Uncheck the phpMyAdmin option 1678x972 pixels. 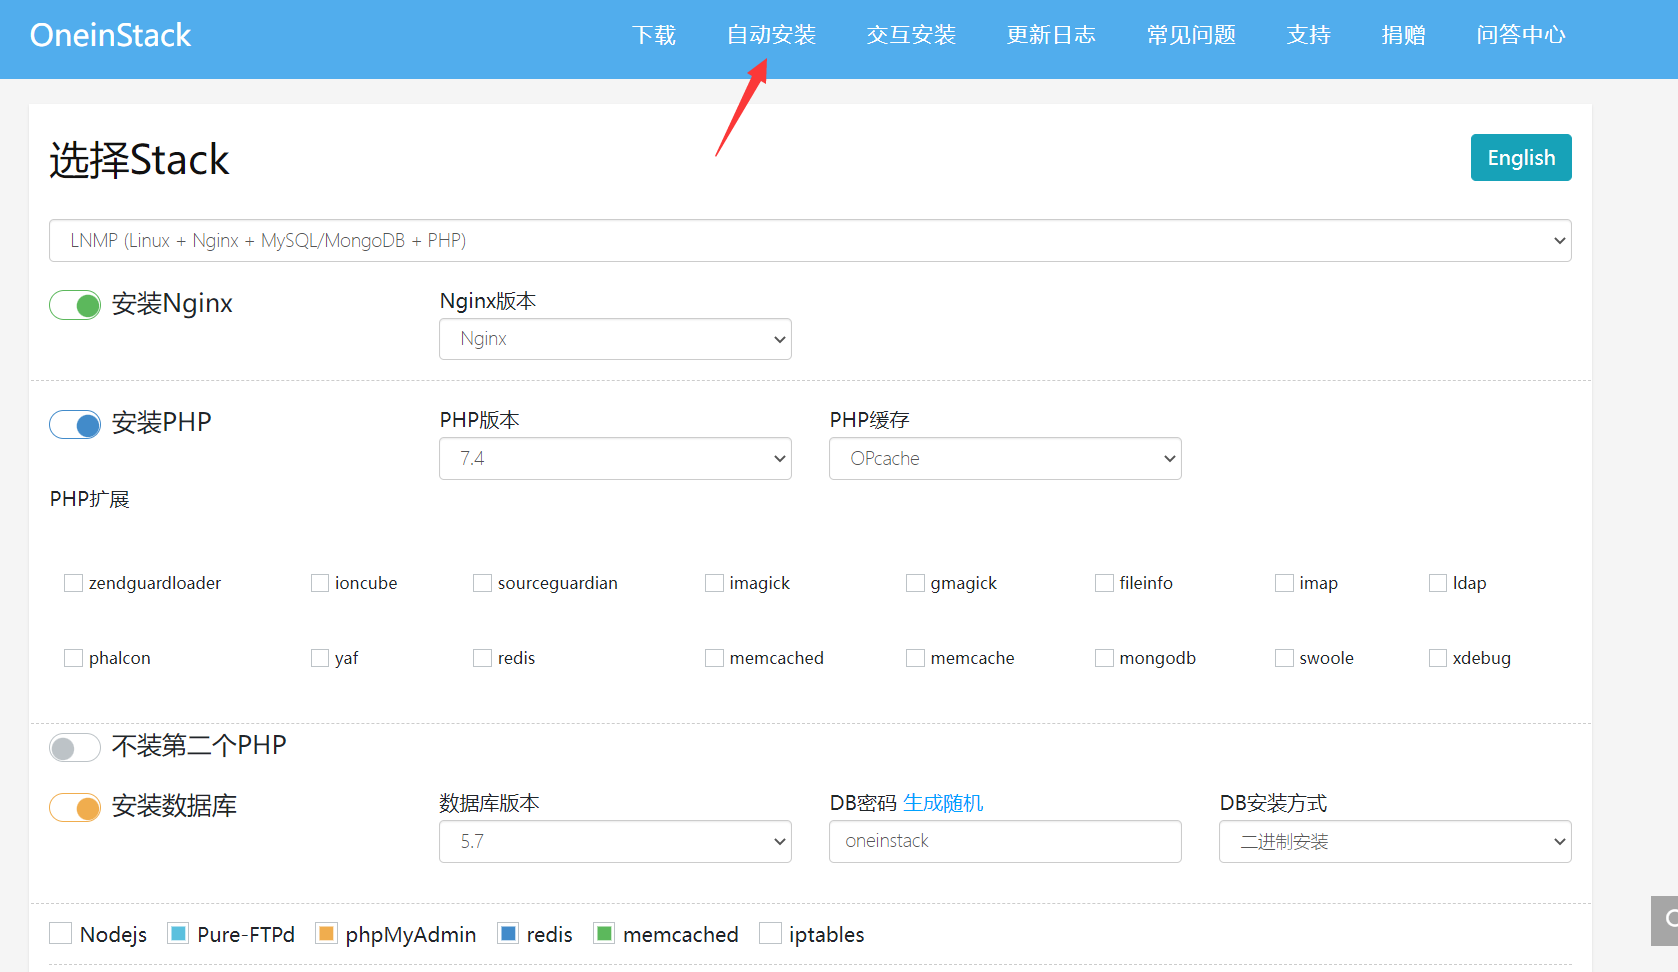tap(326, 933)
